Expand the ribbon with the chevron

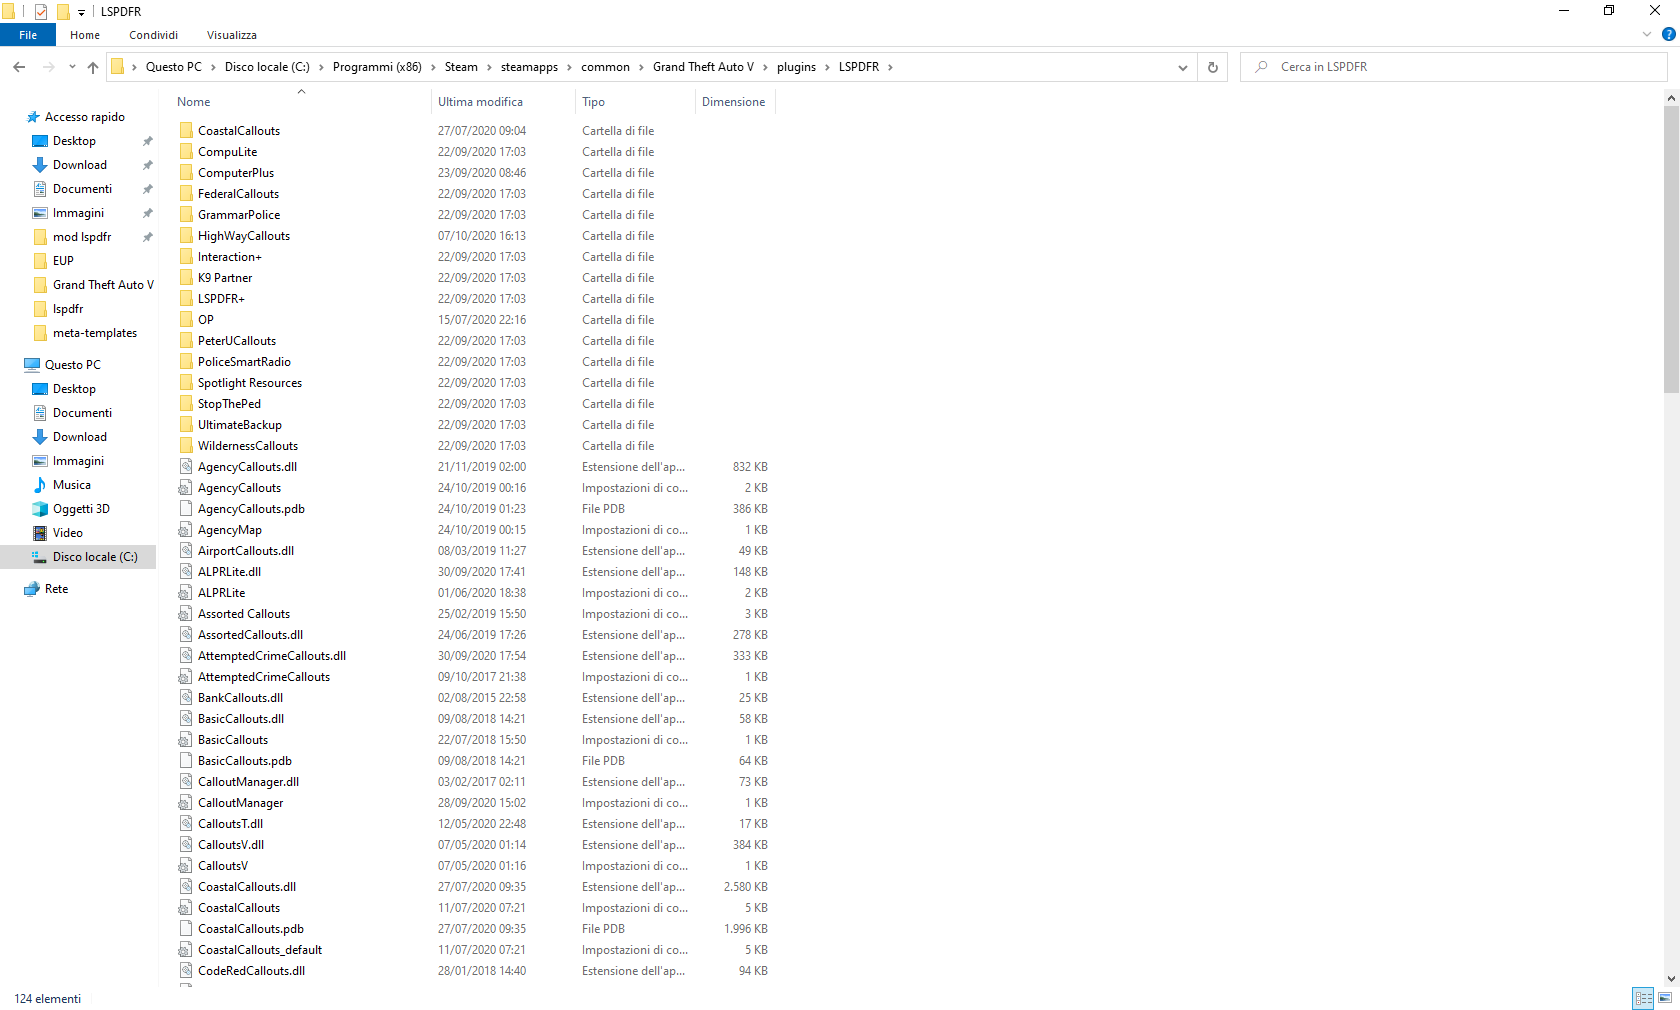[1647, 34]
